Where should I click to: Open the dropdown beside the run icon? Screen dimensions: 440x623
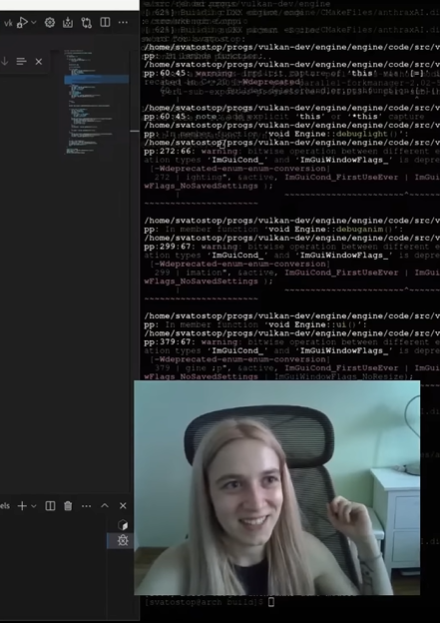coord(34,22)
